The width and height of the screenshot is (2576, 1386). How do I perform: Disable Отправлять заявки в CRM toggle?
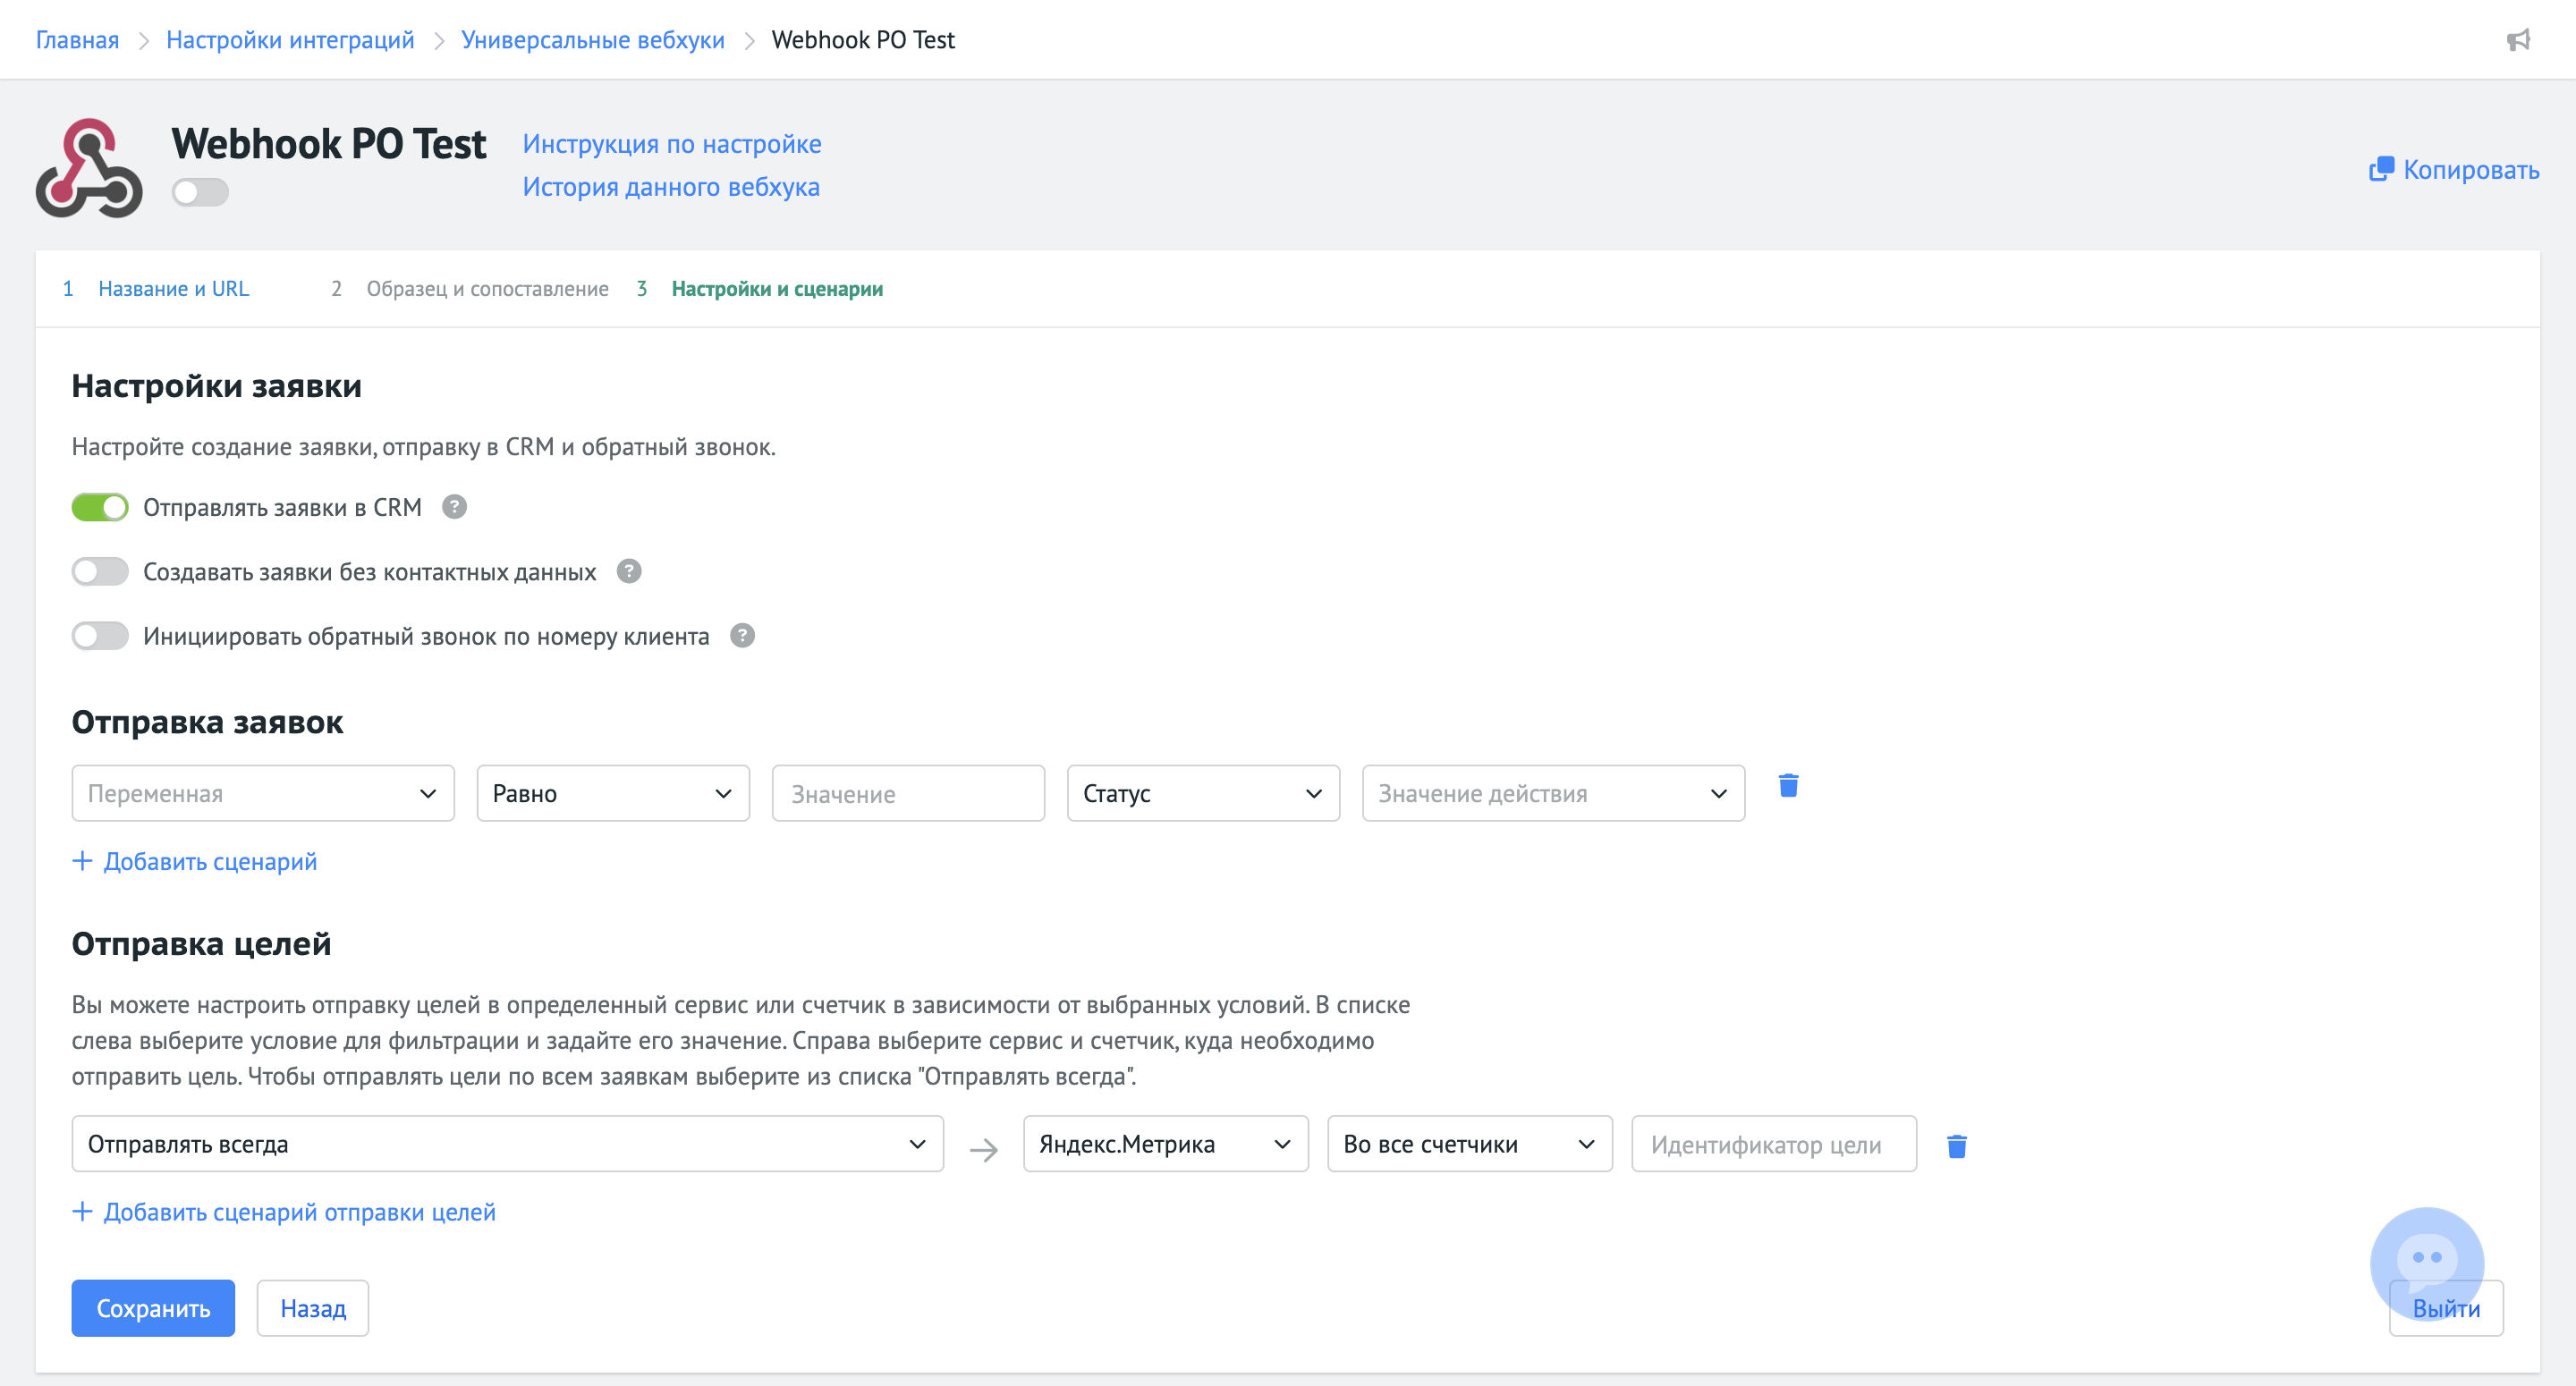click(x=100, y=507)
